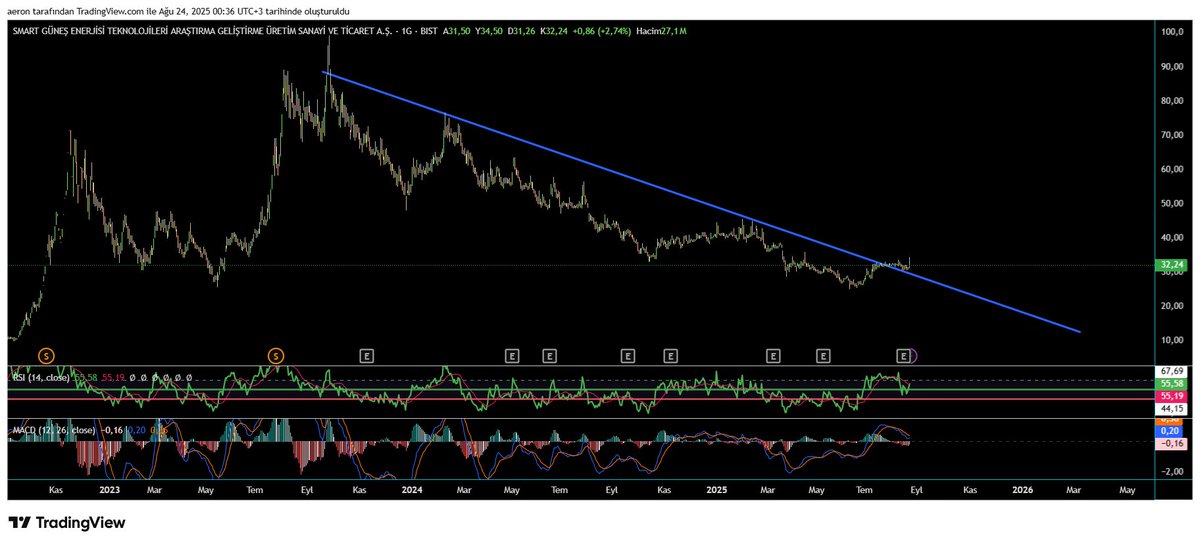
Task: Click the orange S marker in late 2022
Action: (x=47, y=355)
